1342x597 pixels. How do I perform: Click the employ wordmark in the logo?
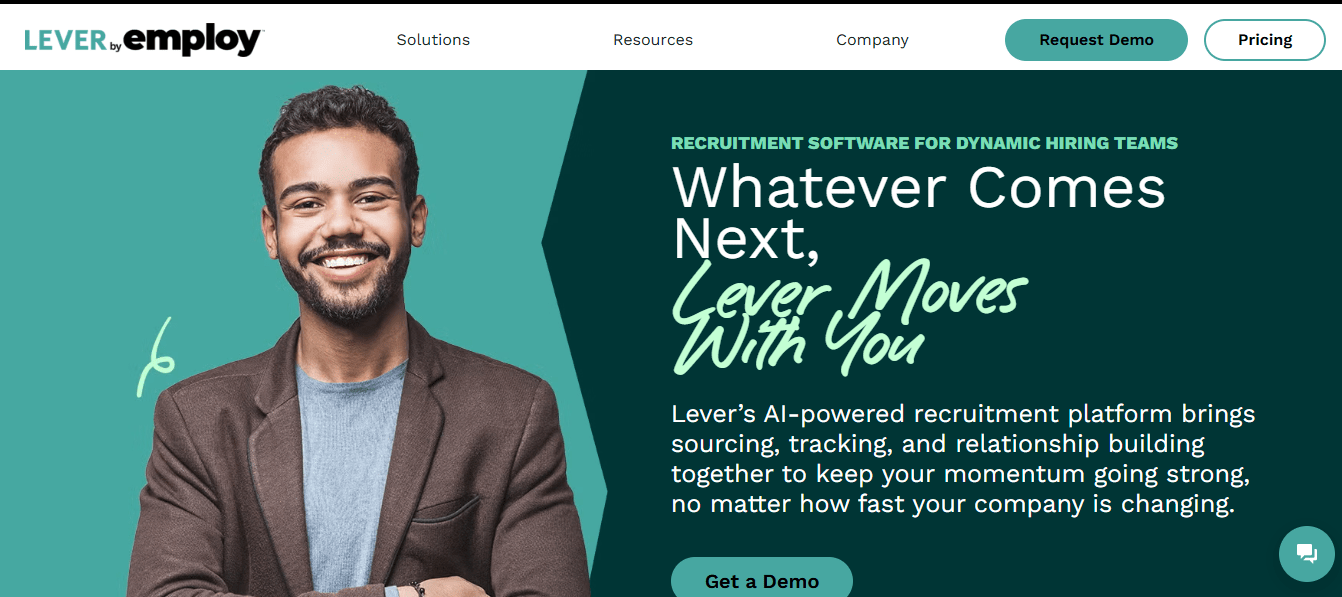pos(193,41)
